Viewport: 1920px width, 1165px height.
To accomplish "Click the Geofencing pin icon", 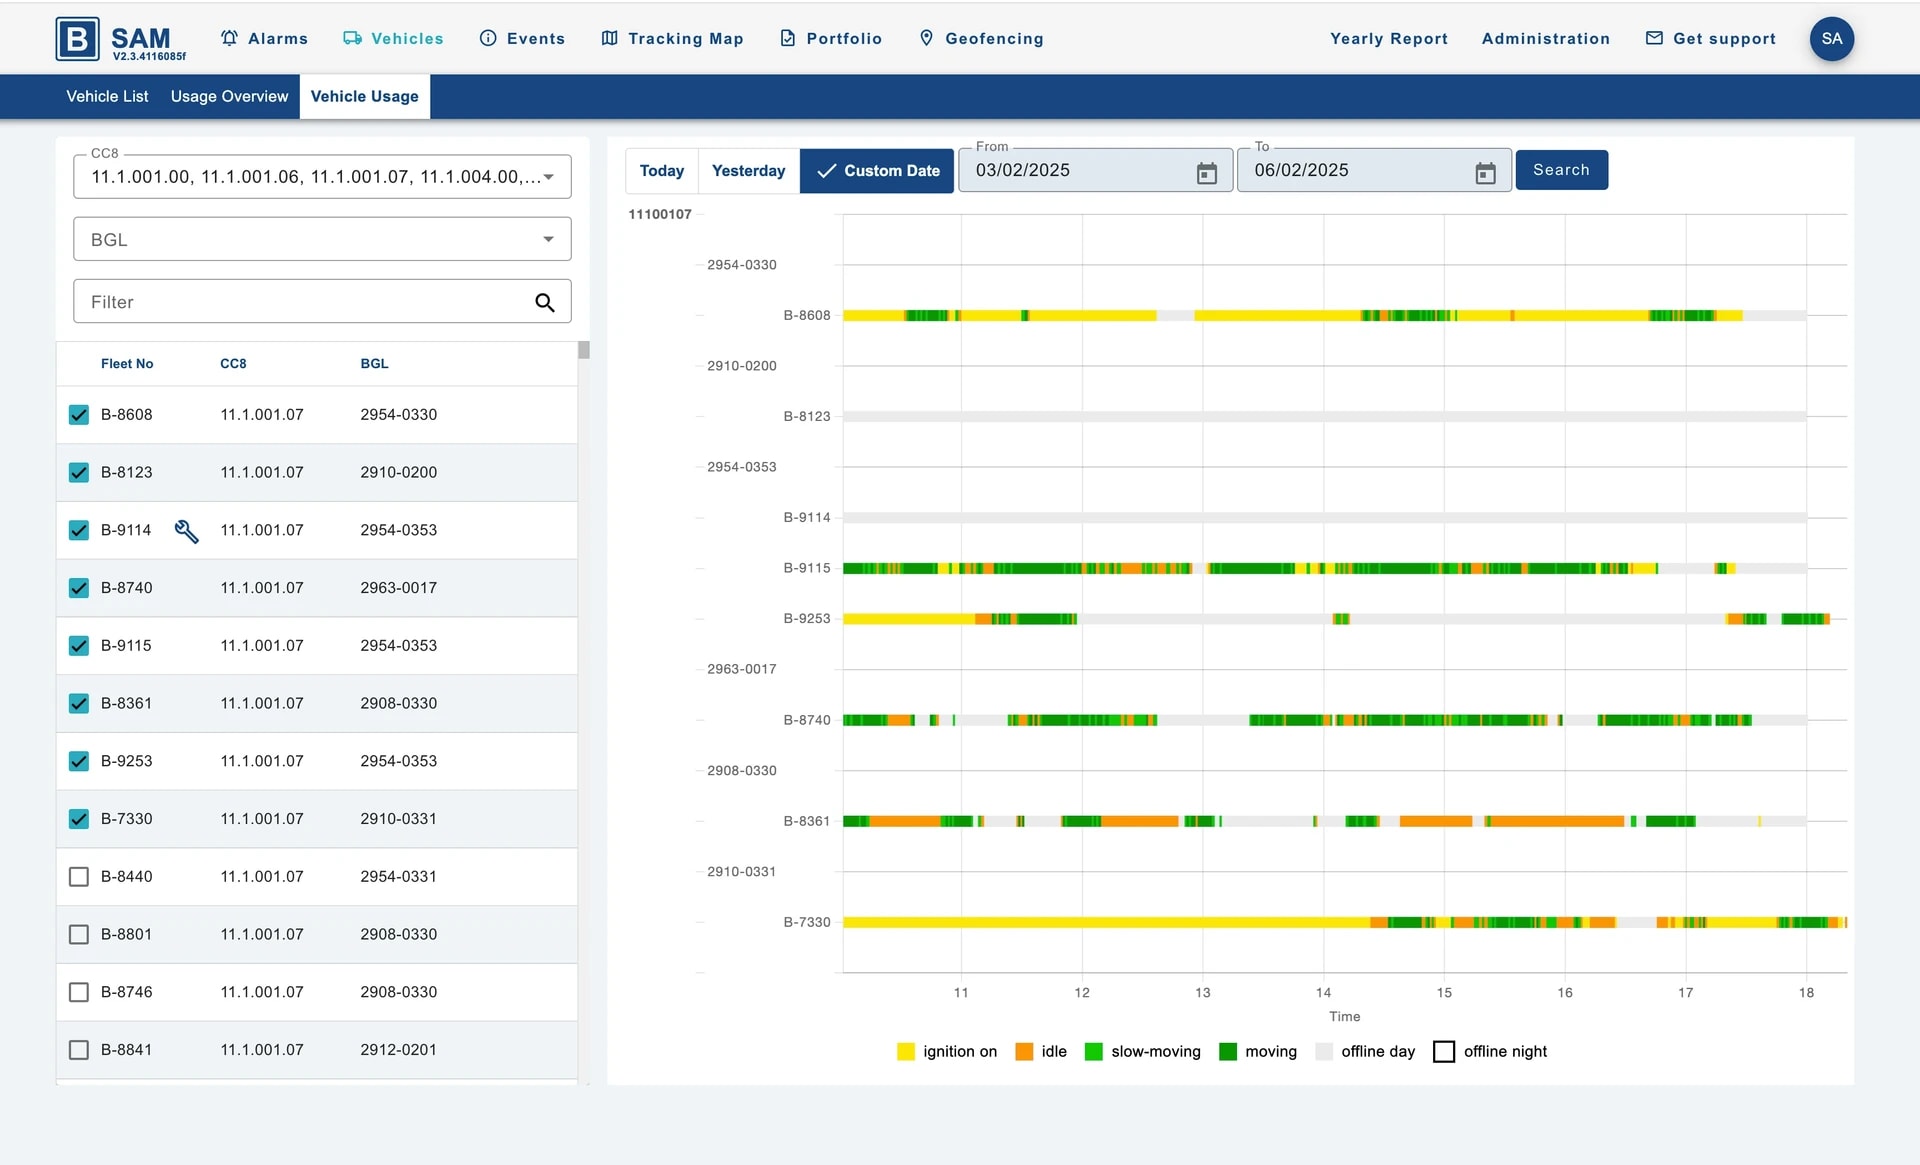I will (926, 38).
